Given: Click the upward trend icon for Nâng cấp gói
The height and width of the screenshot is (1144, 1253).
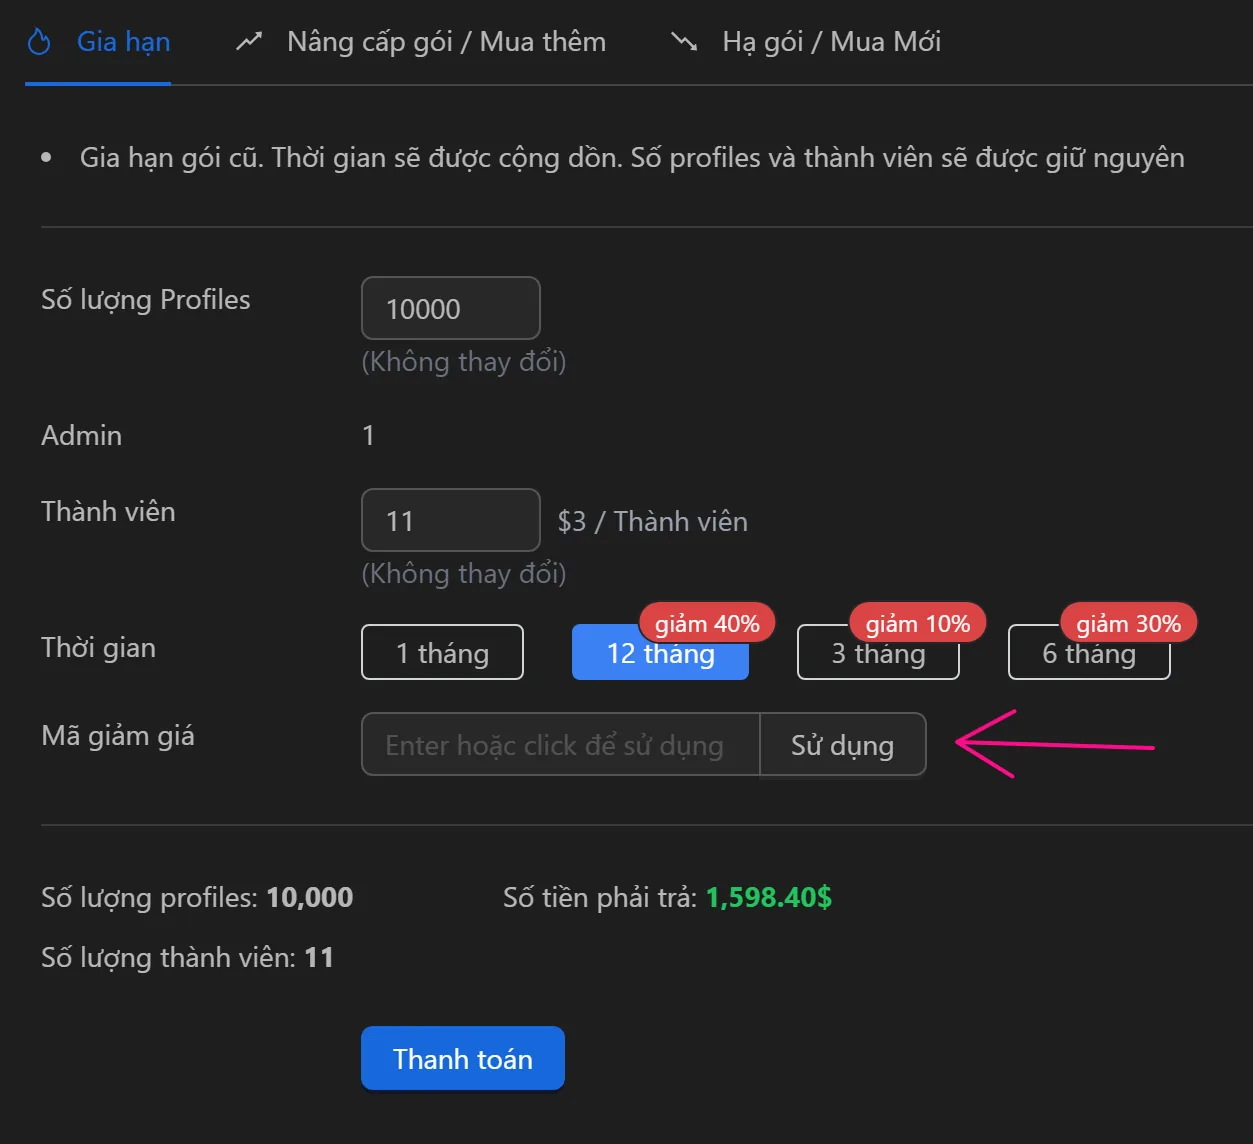Looking at the screenshot, I should click(249, 42).
